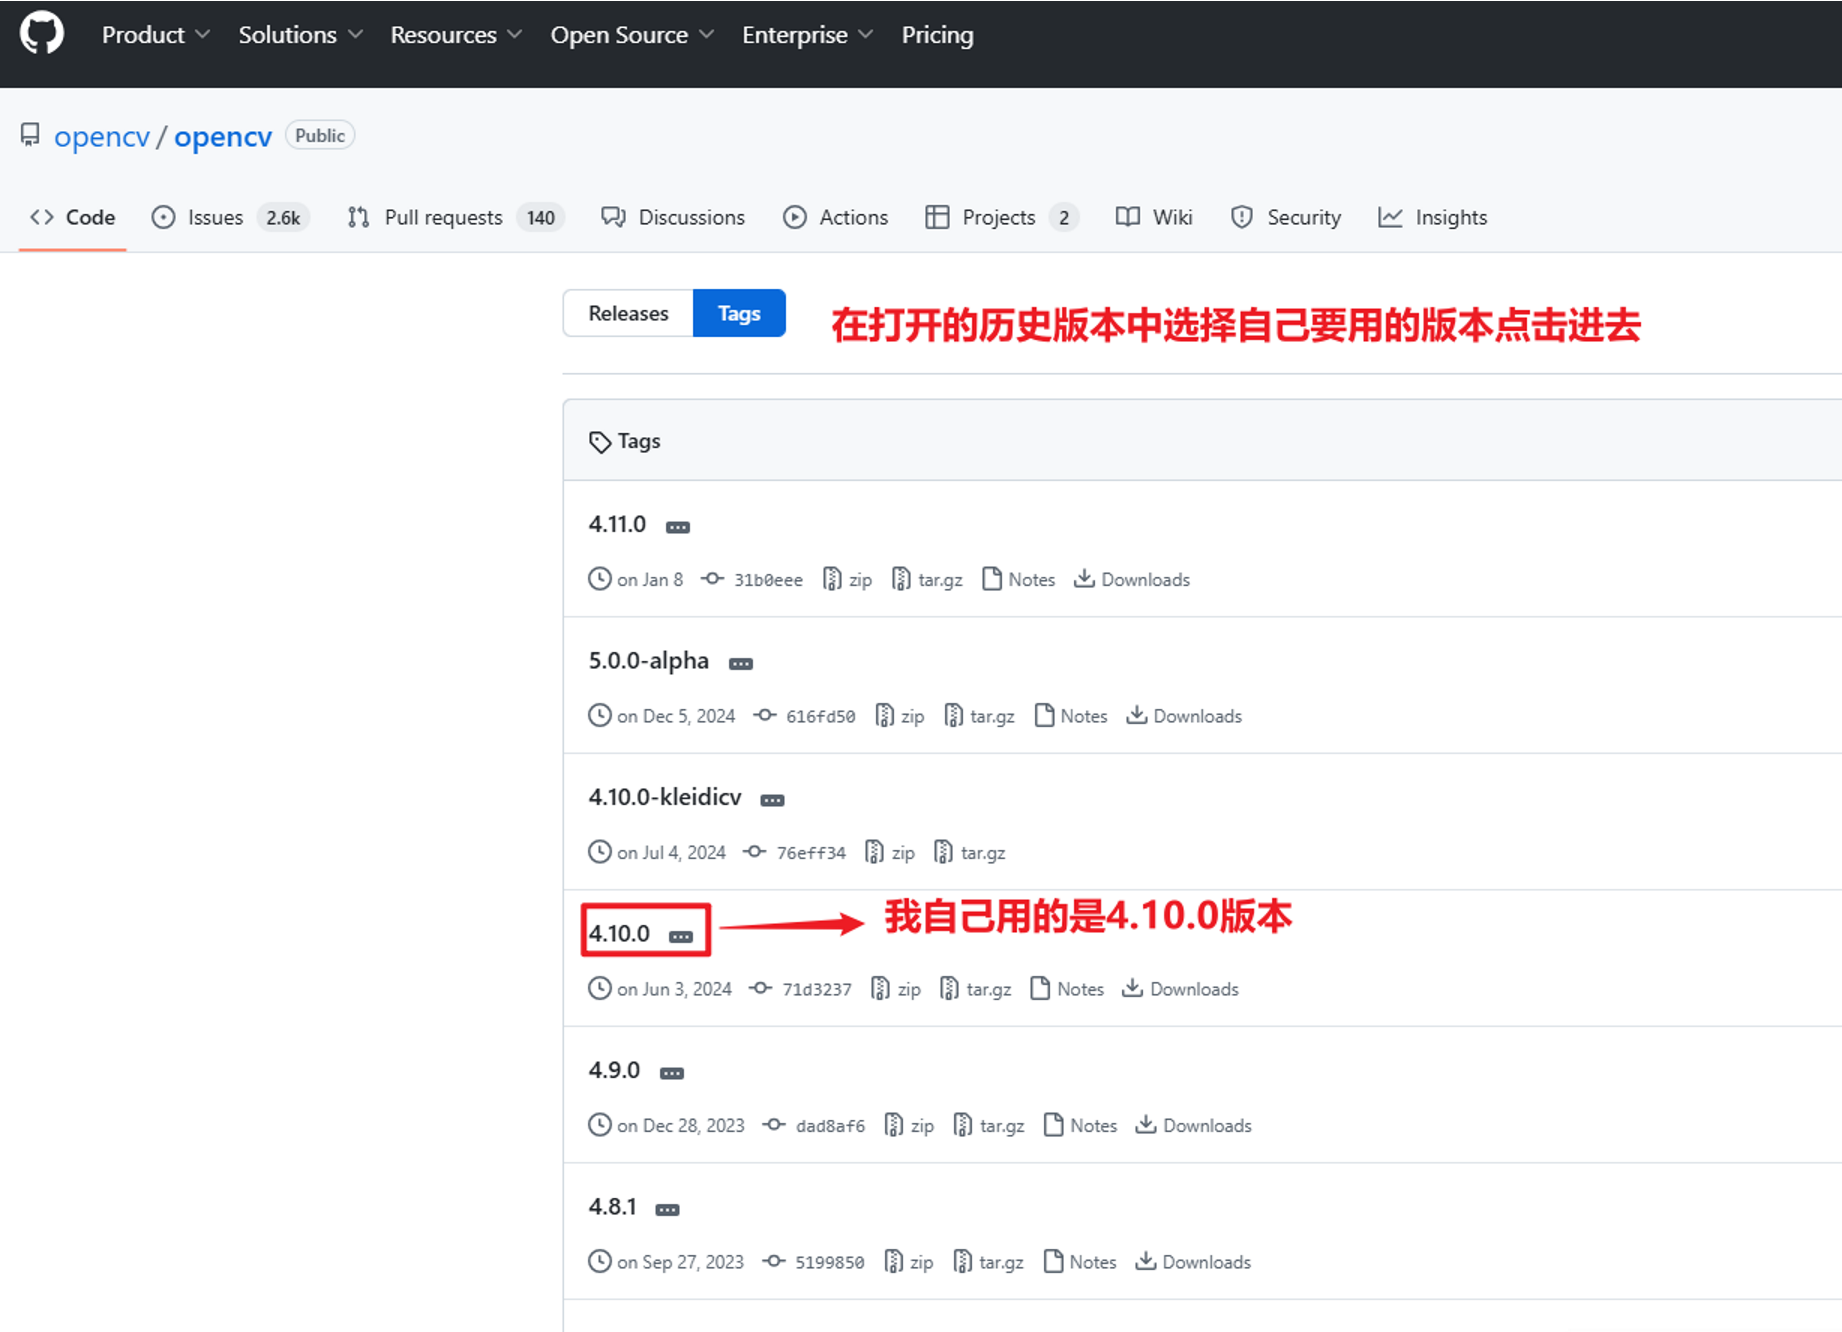Download the 4.8.1 zip archive
The image size is (1842, 1332).
(x=909, y=1262)
